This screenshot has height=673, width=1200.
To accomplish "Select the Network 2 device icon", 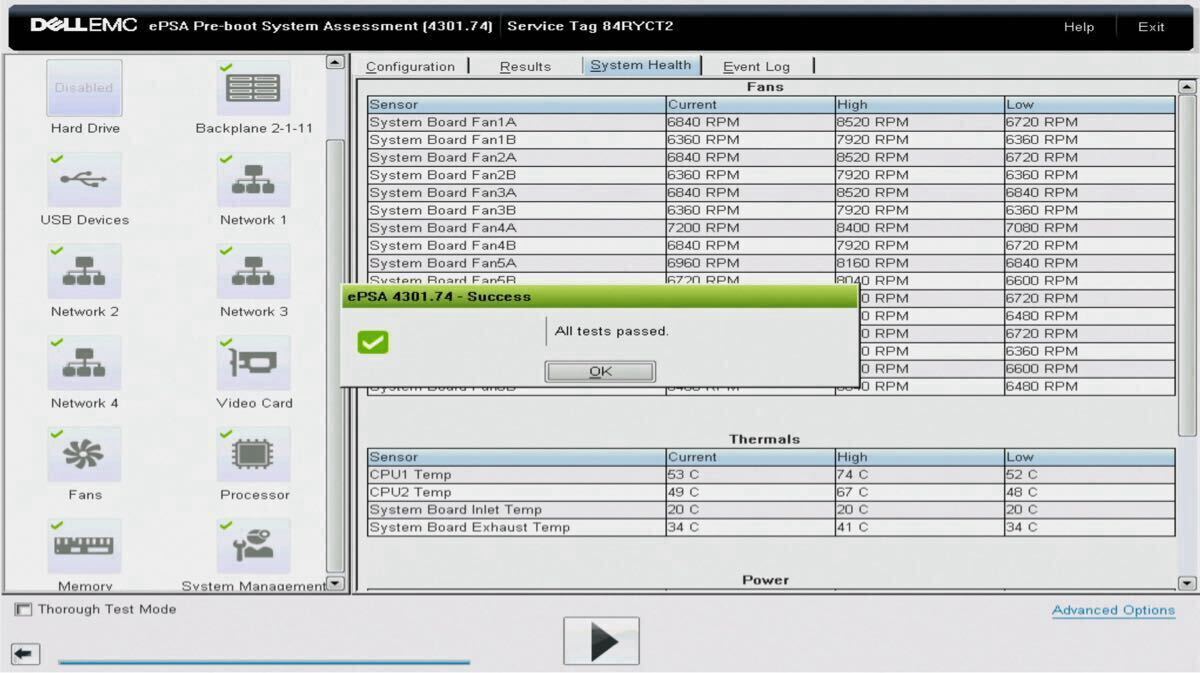I will coord(85,272).
